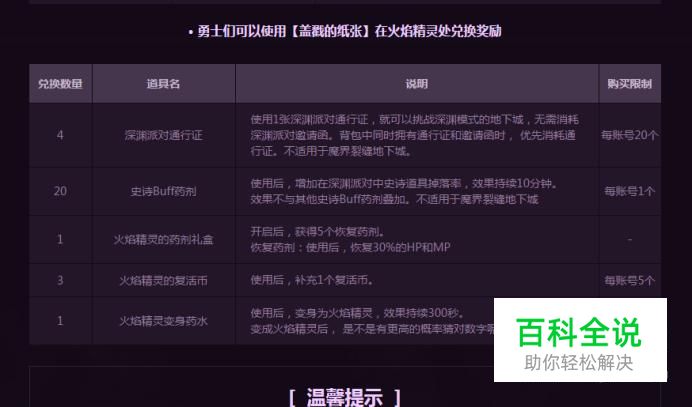Click the 购买限制 column header
This screenshot has height=407, width=692.
[629, 84]
